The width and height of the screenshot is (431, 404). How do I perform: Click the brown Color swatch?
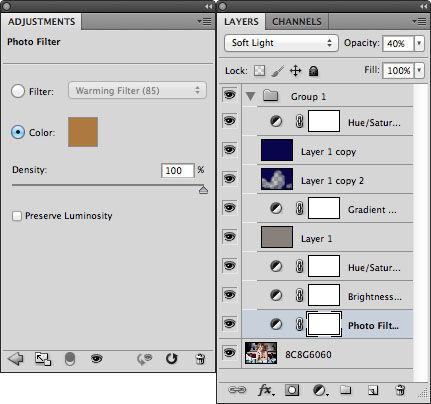tap(83, 132)
